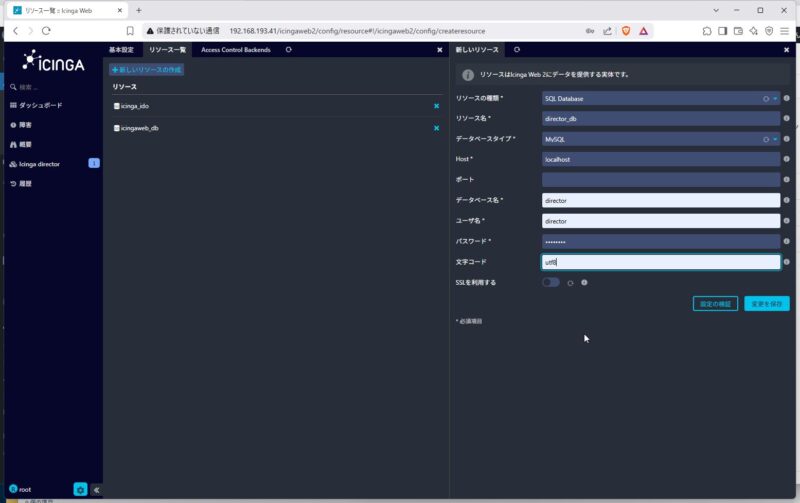Image resolution: width=800 pixels, height=503 pixels.
Task: Focus the character set field containing utf8
Action: pyautogui.click(x=661, y=262)
